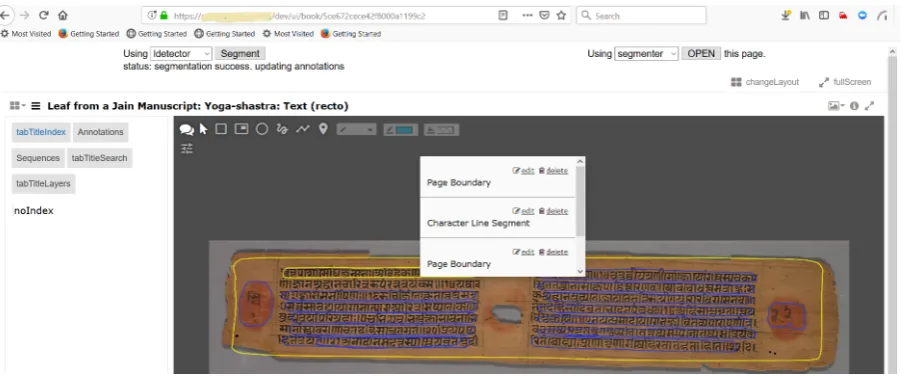921x376 pixels.
Task: Delete the Character Line Segment annotation
Action: pos(553,211)
